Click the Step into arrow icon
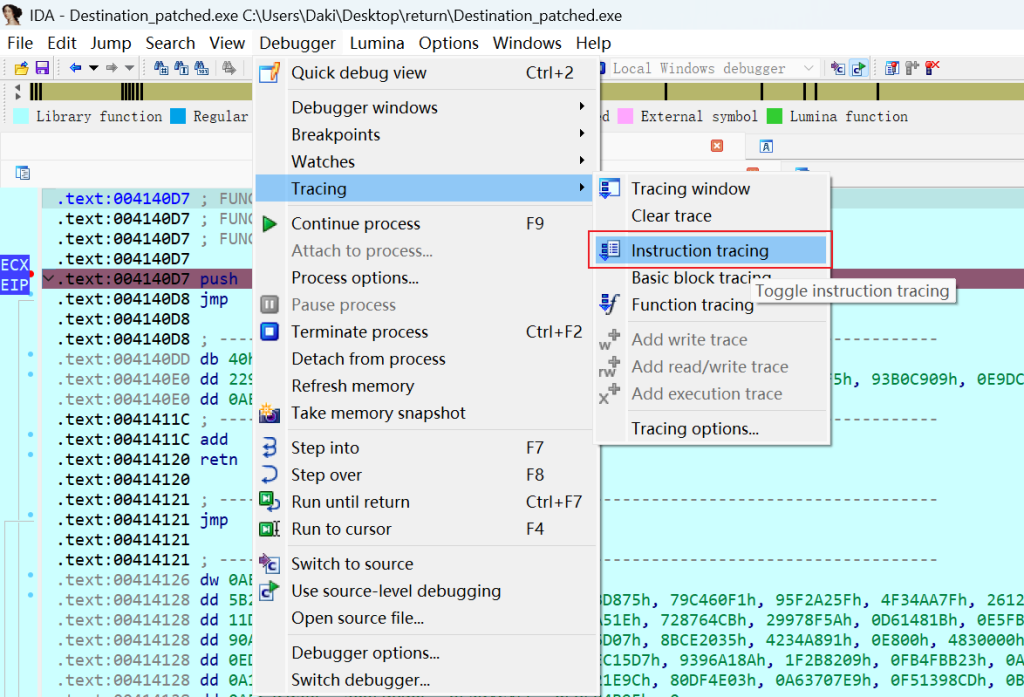Viewport: 1024px width, 697px height. [270, 447]
